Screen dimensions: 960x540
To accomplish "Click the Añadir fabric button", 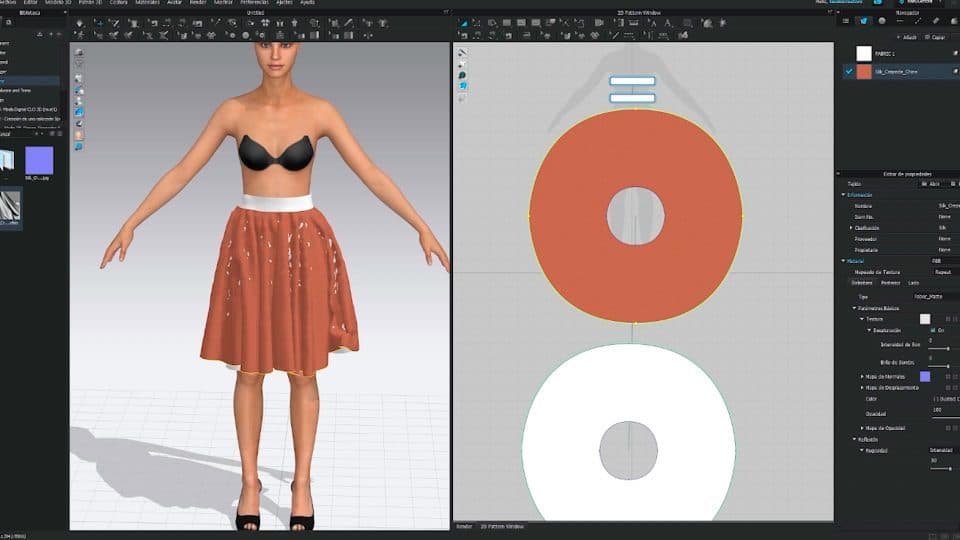I will pyautogui.click(x=907, y=37).
